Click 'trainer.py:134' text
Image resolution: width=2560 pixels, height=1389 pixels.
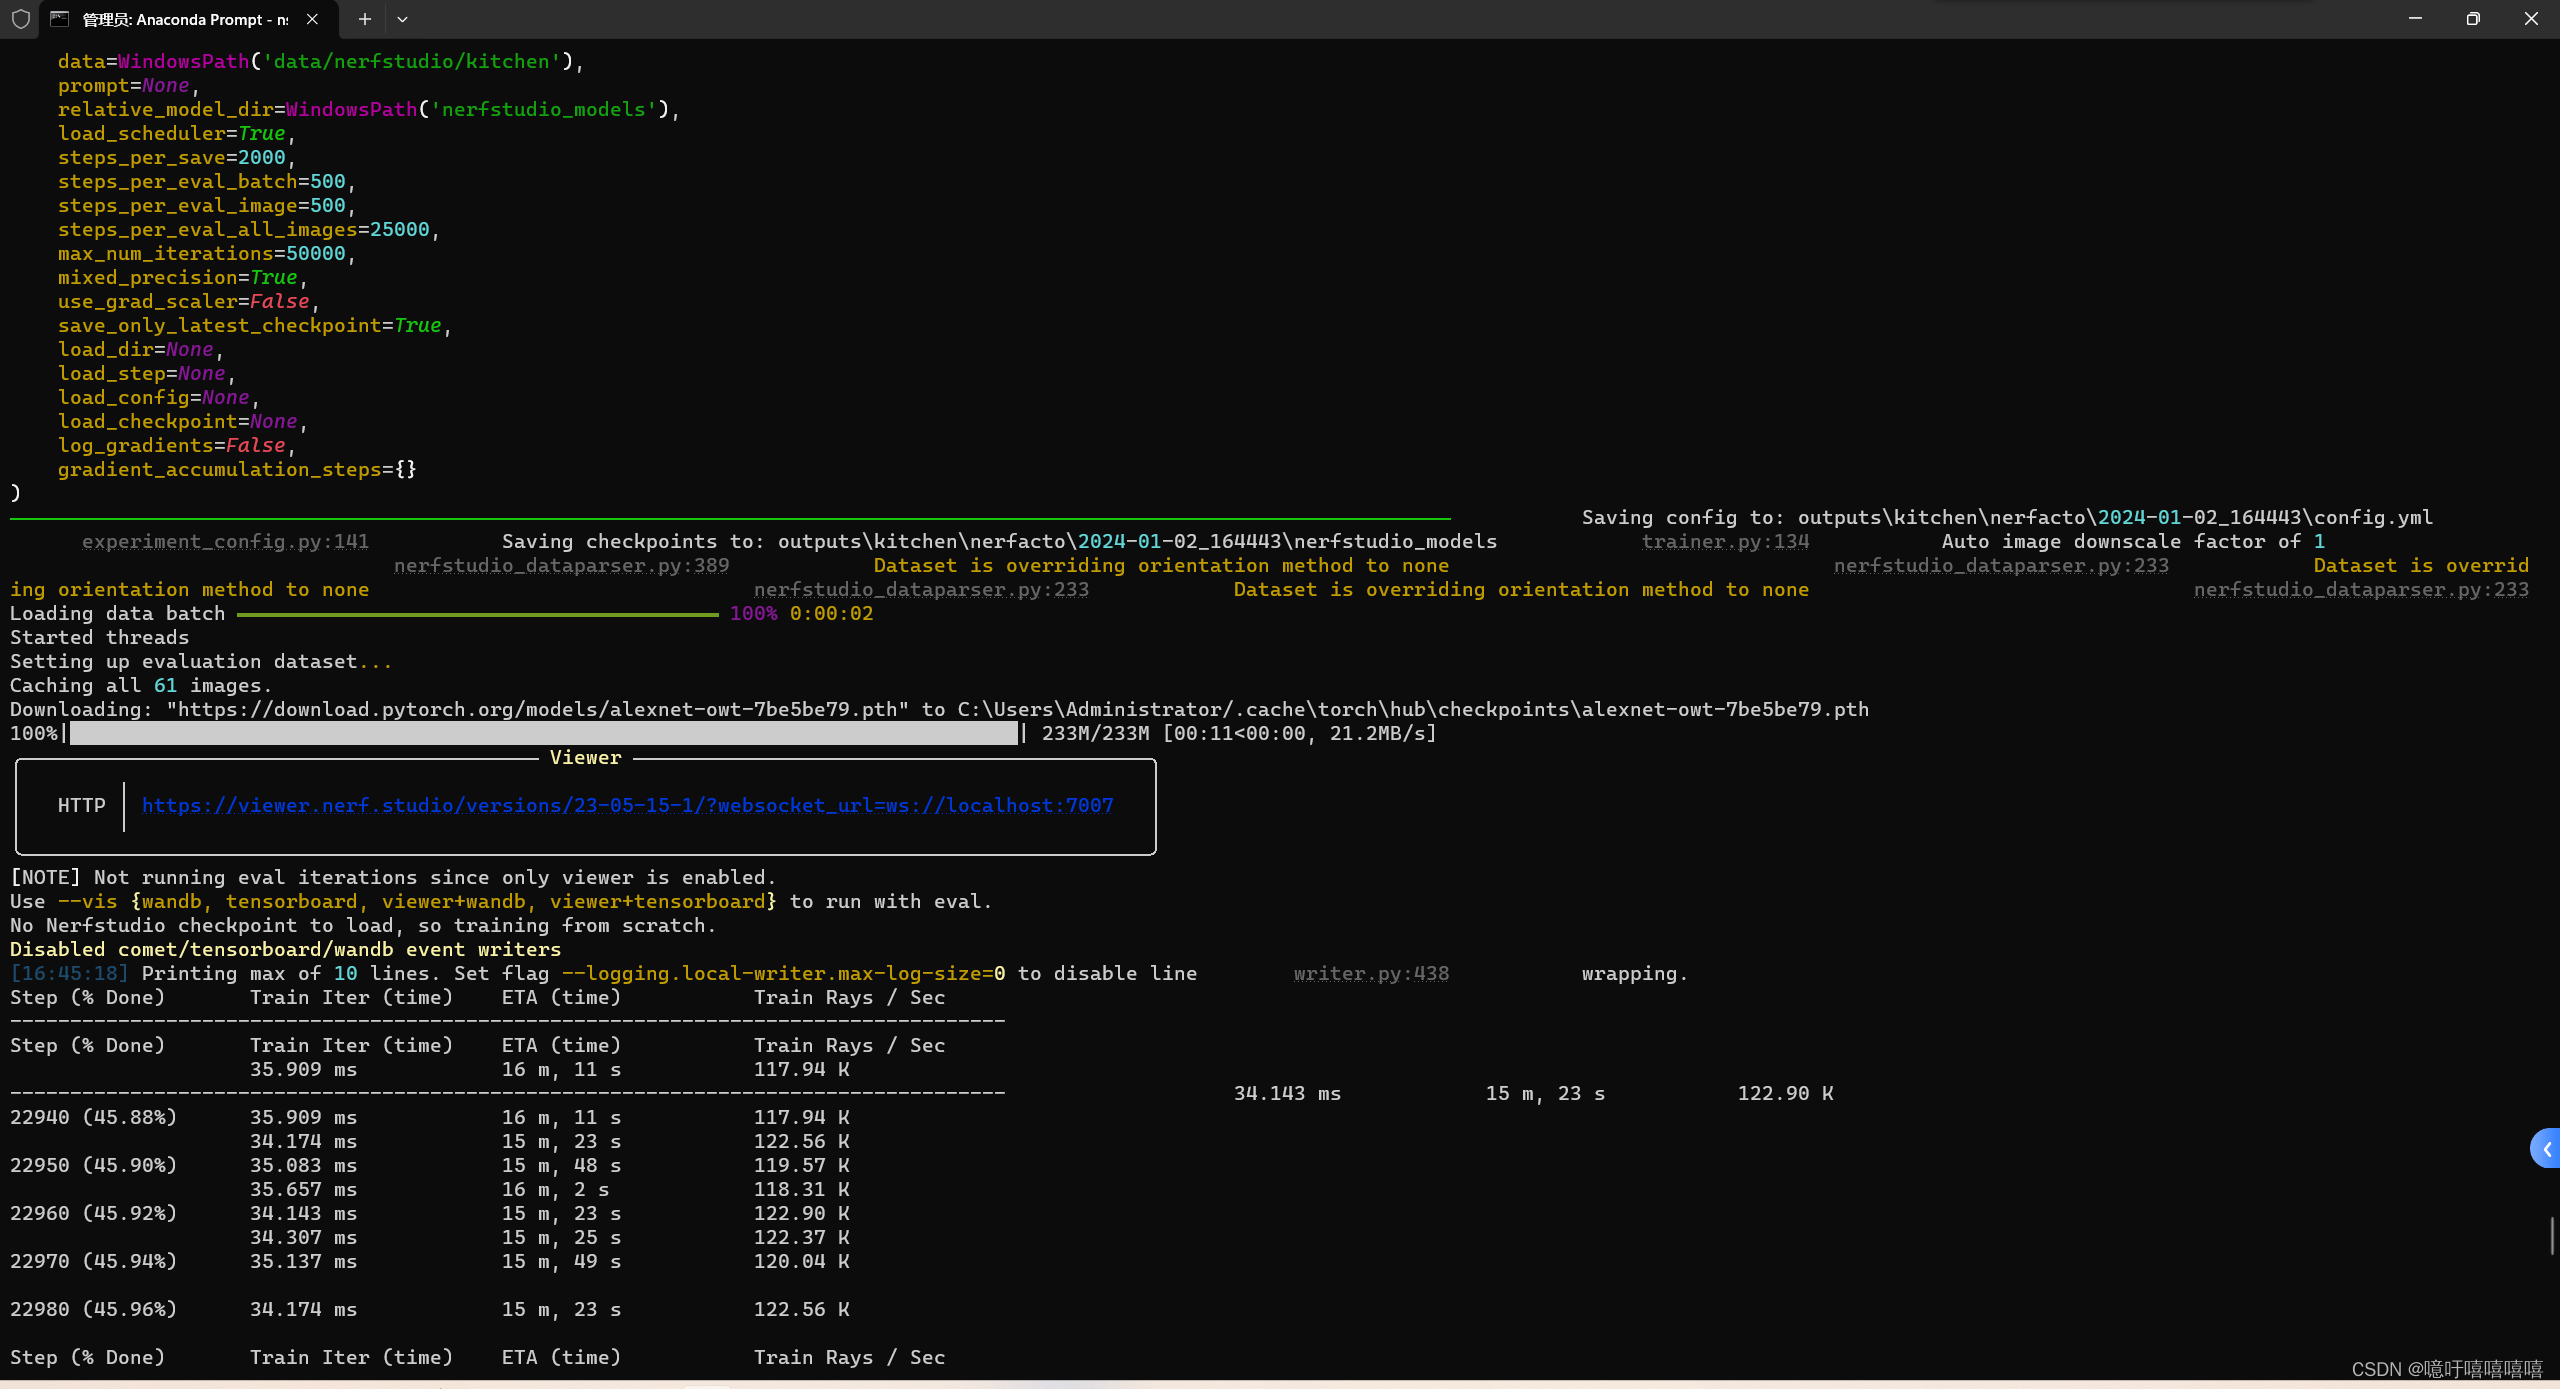1725,541
